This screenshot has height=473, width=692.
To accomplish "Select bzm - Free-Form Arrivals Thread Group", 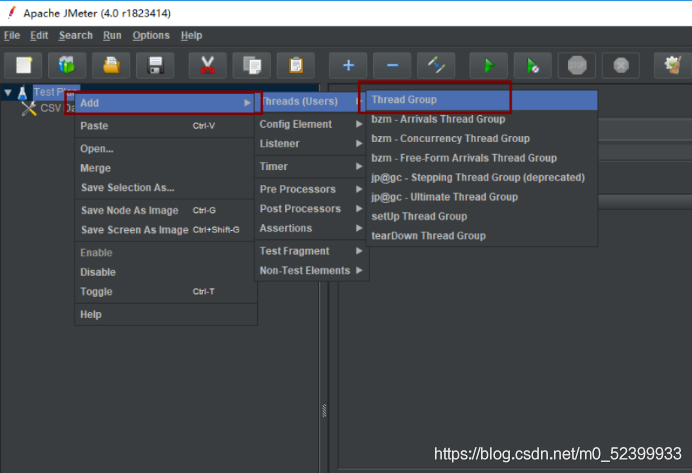I will tap(482, 158).
